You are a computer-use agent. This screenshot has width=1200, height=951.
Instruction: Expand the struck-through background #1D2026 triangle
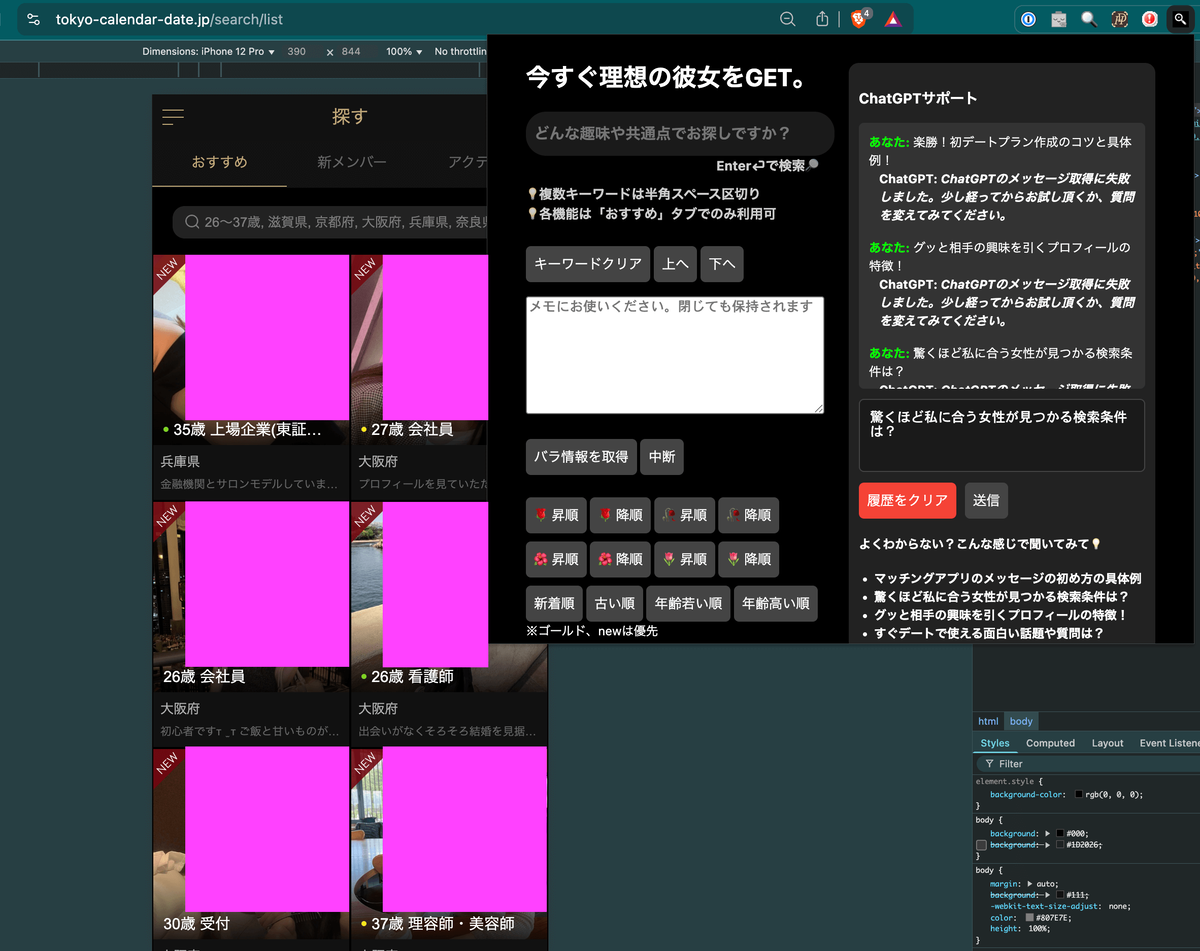tap(1048, 845)
